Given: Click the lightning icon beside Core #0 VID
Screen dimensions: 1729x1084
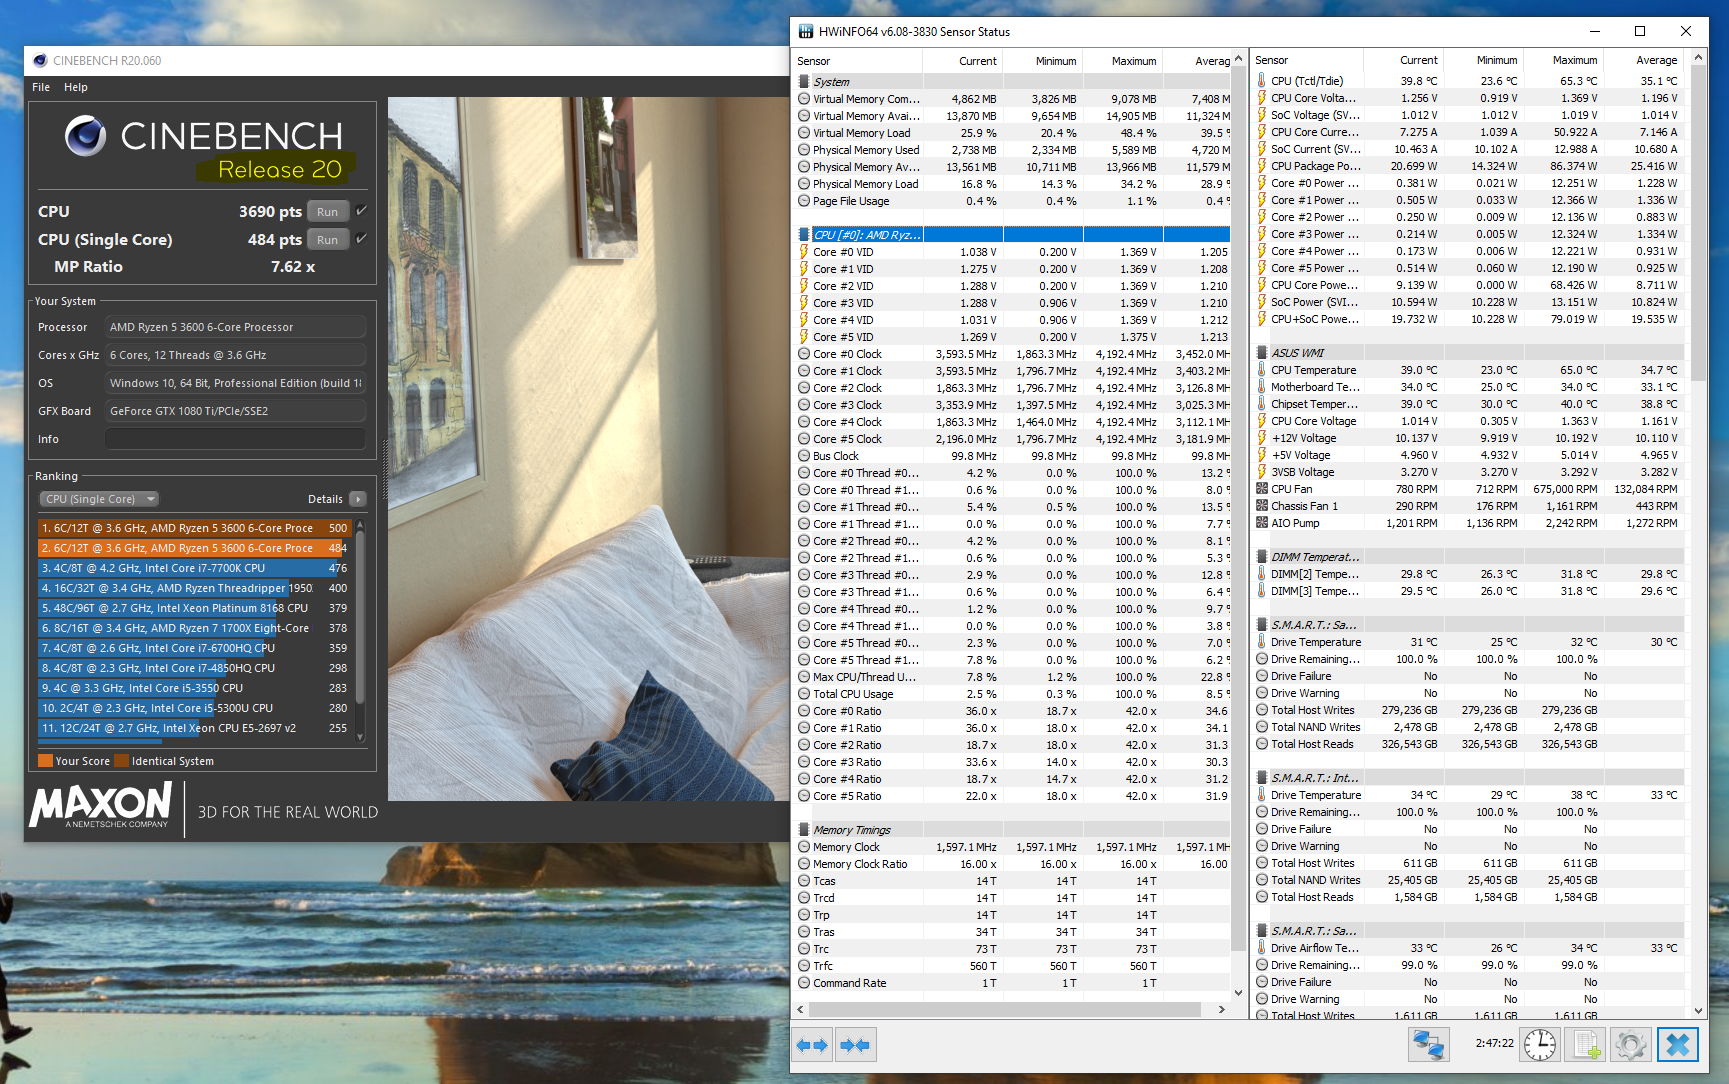Looking at the screenshot, I should click(804, 252).
